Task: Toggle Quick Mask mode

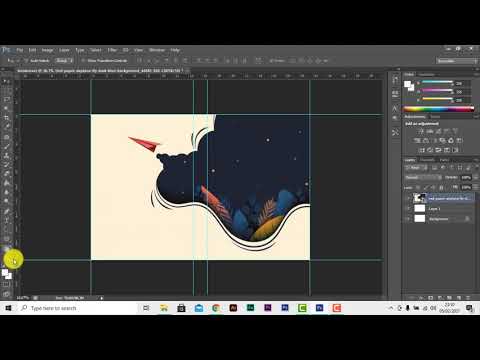Action: point(6,284)
